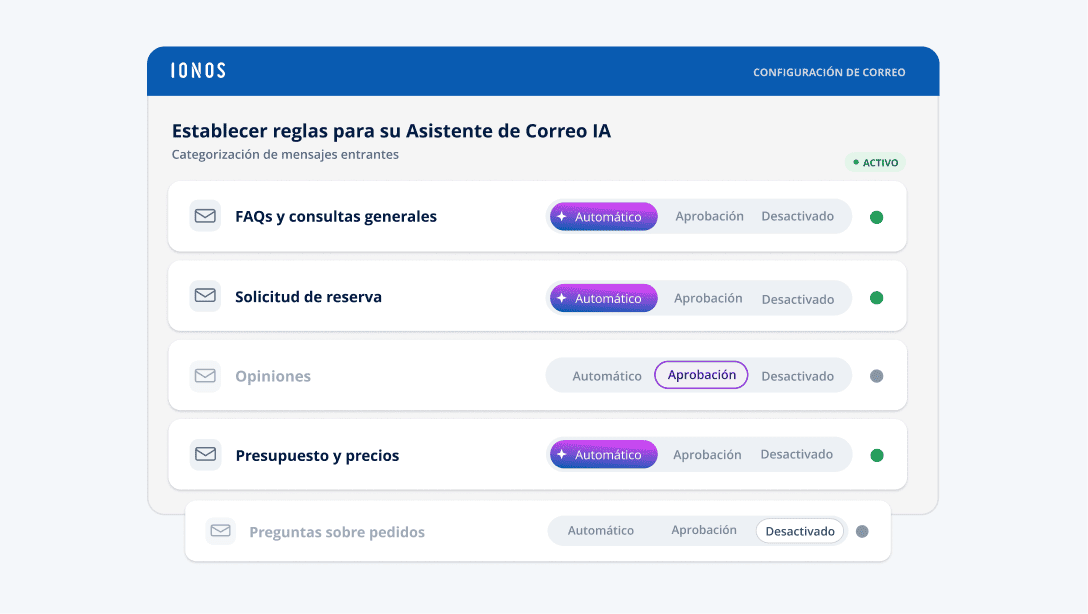Image resolution: width=1088 pixels, height=614 pixels.
Task: Choose Aprobación for Preguntas sobre pedidos
Action: [x=704, y=530]
